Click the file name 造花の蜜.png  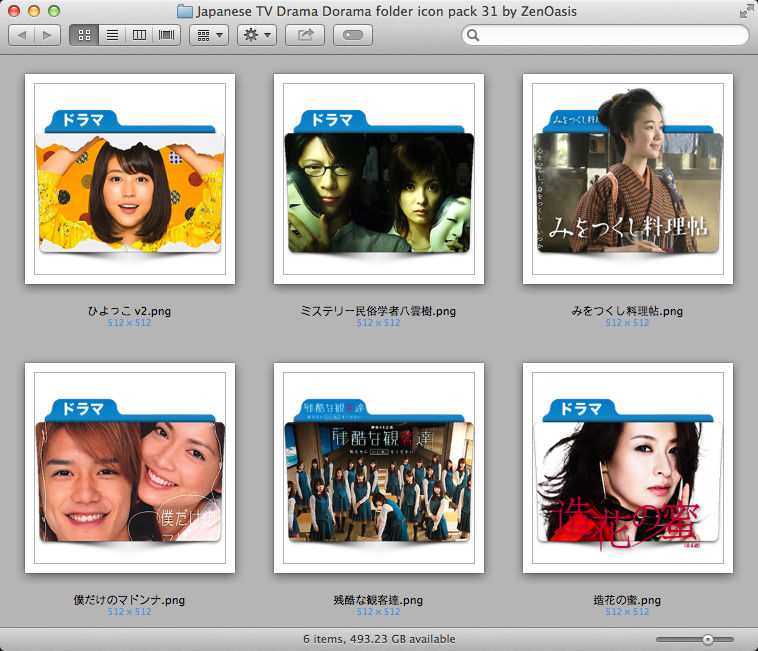(x=627, y=600)
